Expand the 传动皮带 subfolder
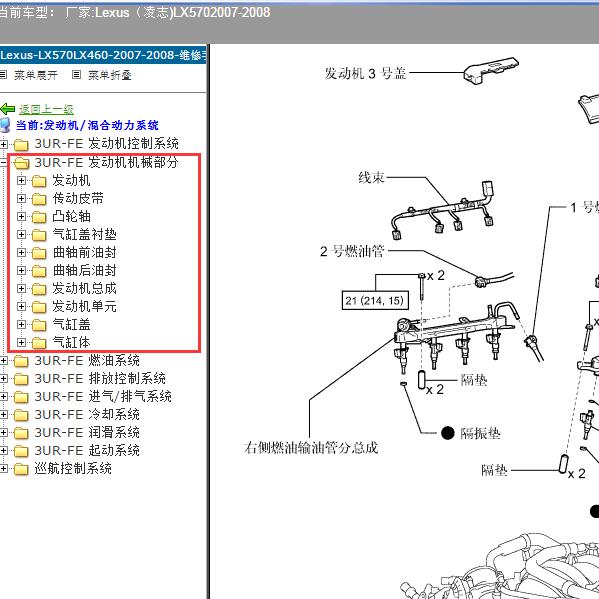Viewport: 599px width, 599px height. click(x=21, y=199)
